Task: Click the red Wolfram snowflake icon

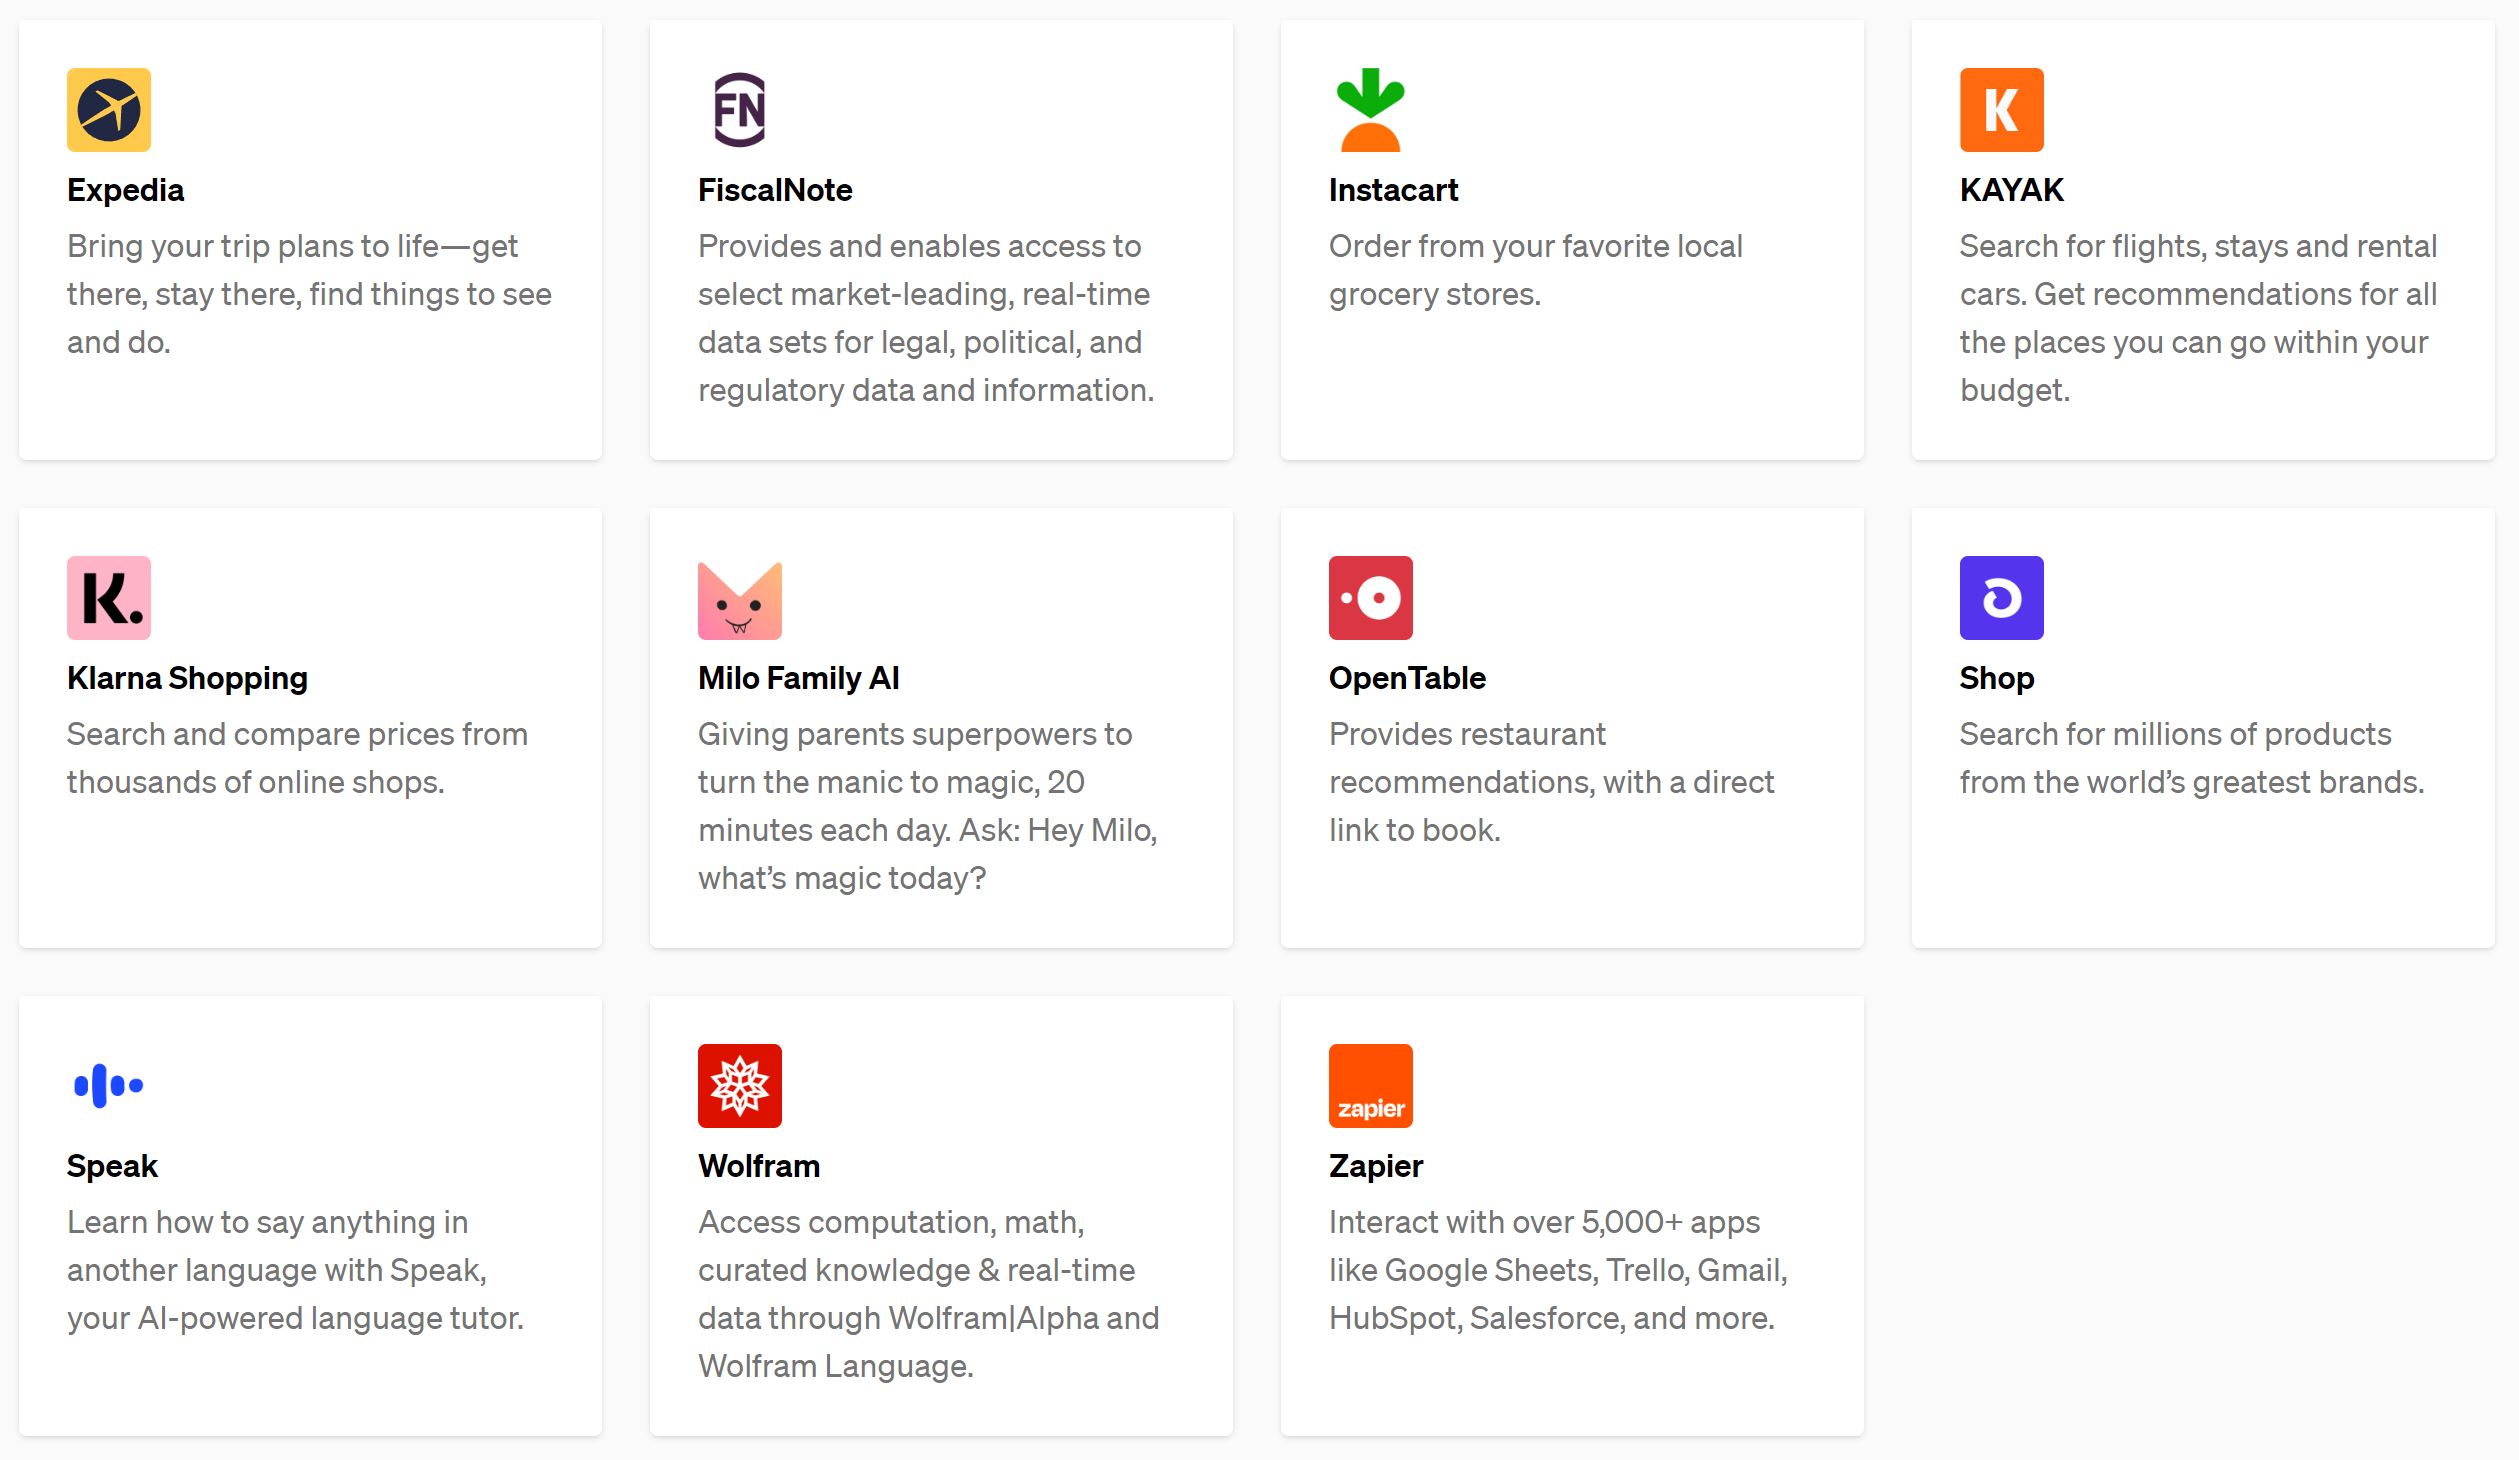Action: click(740, 1086)
